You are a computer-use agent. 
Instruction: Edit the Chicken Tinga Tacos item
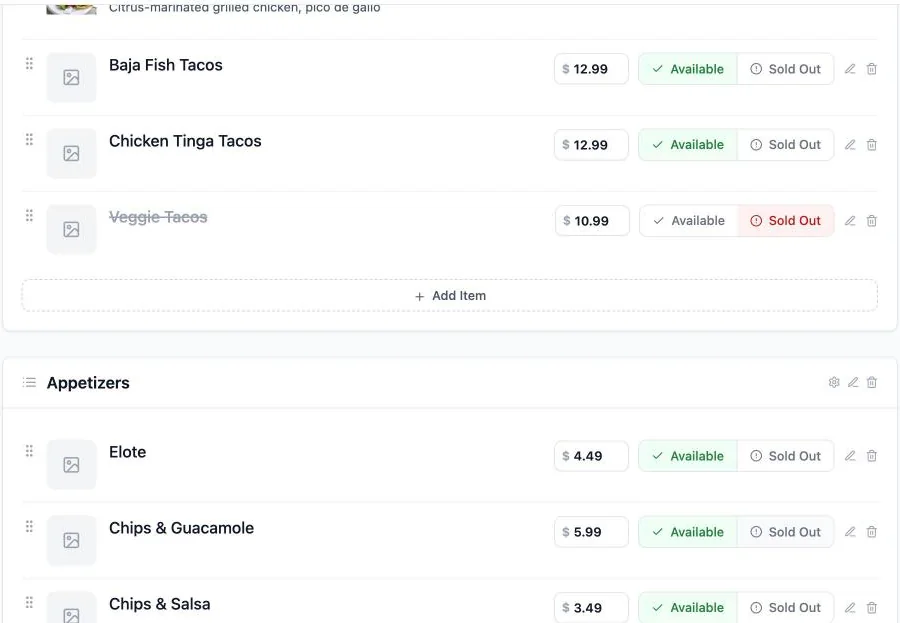(850, 145)
